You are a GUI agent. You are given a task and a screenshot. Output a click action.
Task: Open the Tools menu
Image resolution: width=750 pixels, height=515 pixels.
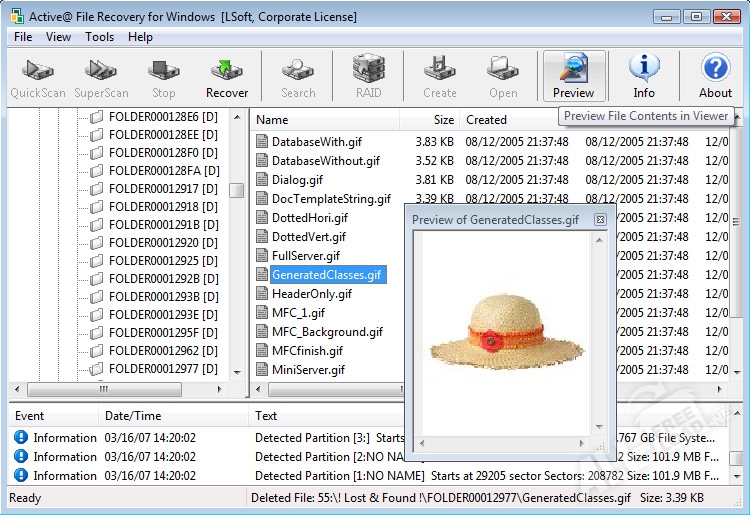click(x=99, y=37)
